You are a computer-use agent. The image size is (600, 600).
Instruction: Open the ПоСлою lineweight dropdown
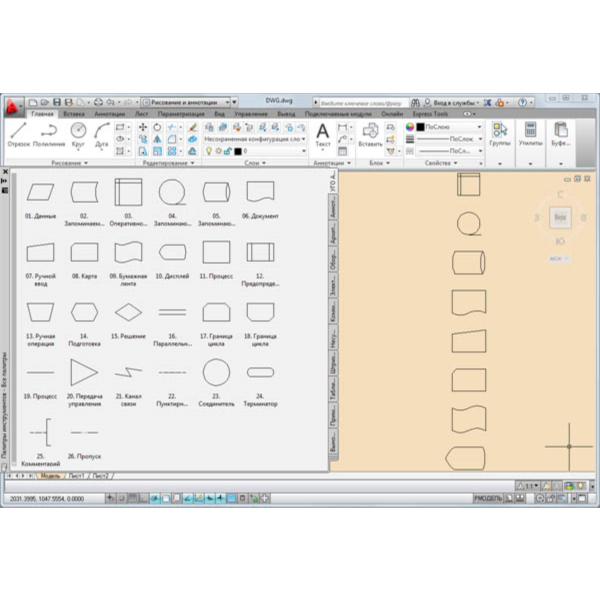coord(449,139)
